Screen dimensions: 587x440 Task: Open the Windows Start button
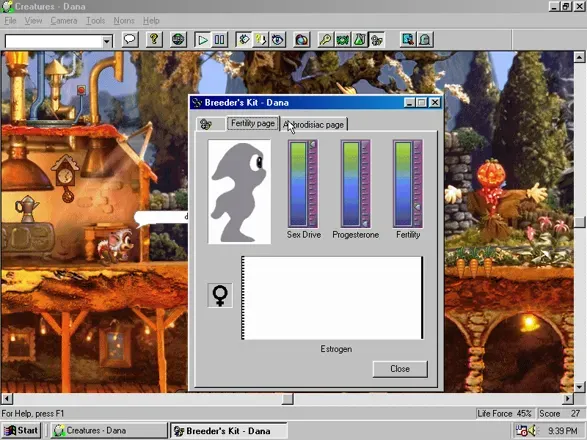click(21, 431)
